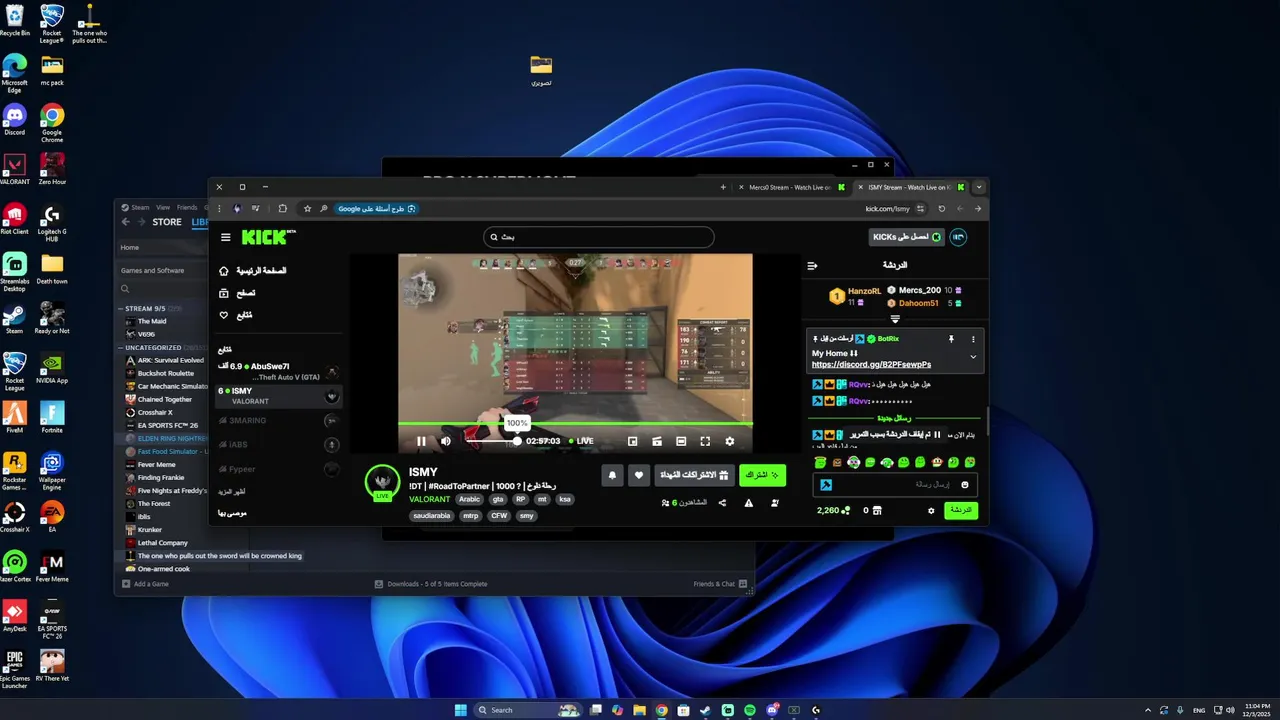Screen dimensions: 1280x720
Task: Open Discord desktop shortcut
Action: tap(14, 119)
